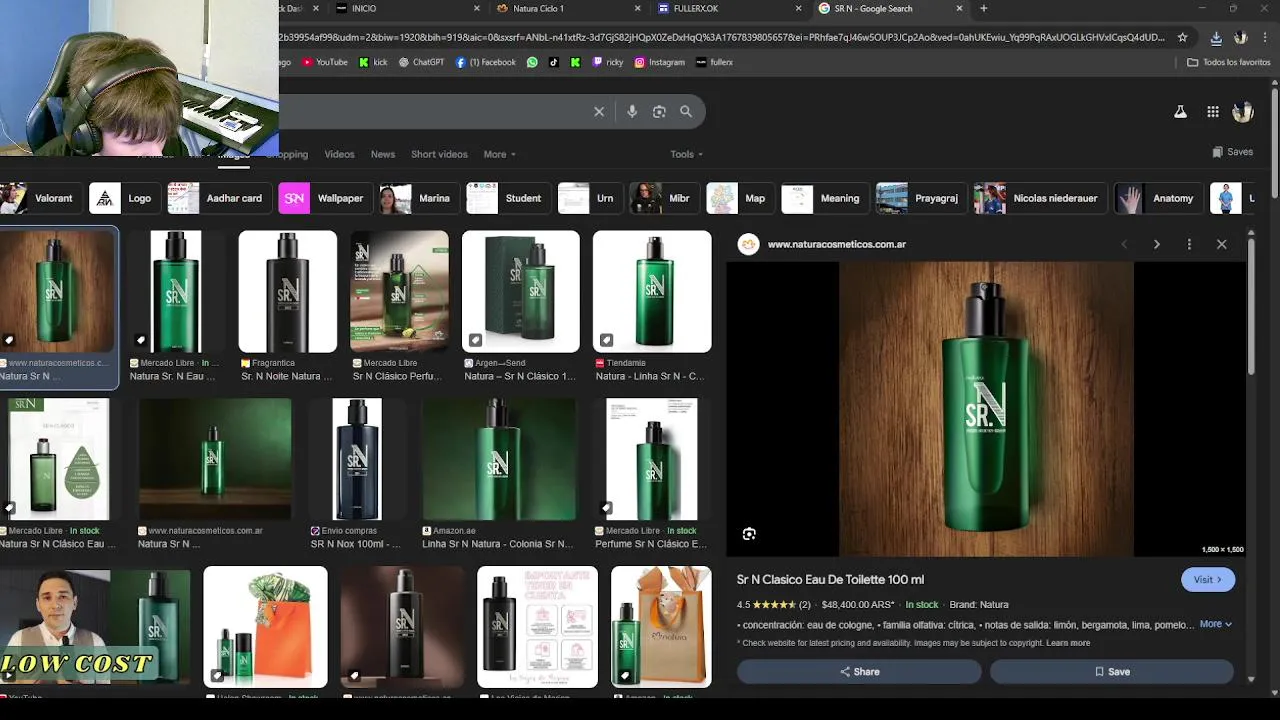Expand product details with More chevron
Viewport: 1280px width, 720px height.
point(1215,624)
